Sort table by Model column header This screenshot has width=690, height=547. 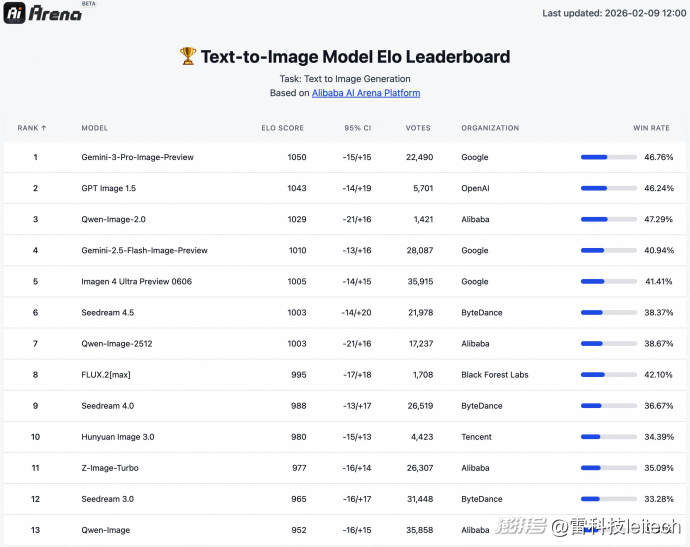click(x=94, y=128)
